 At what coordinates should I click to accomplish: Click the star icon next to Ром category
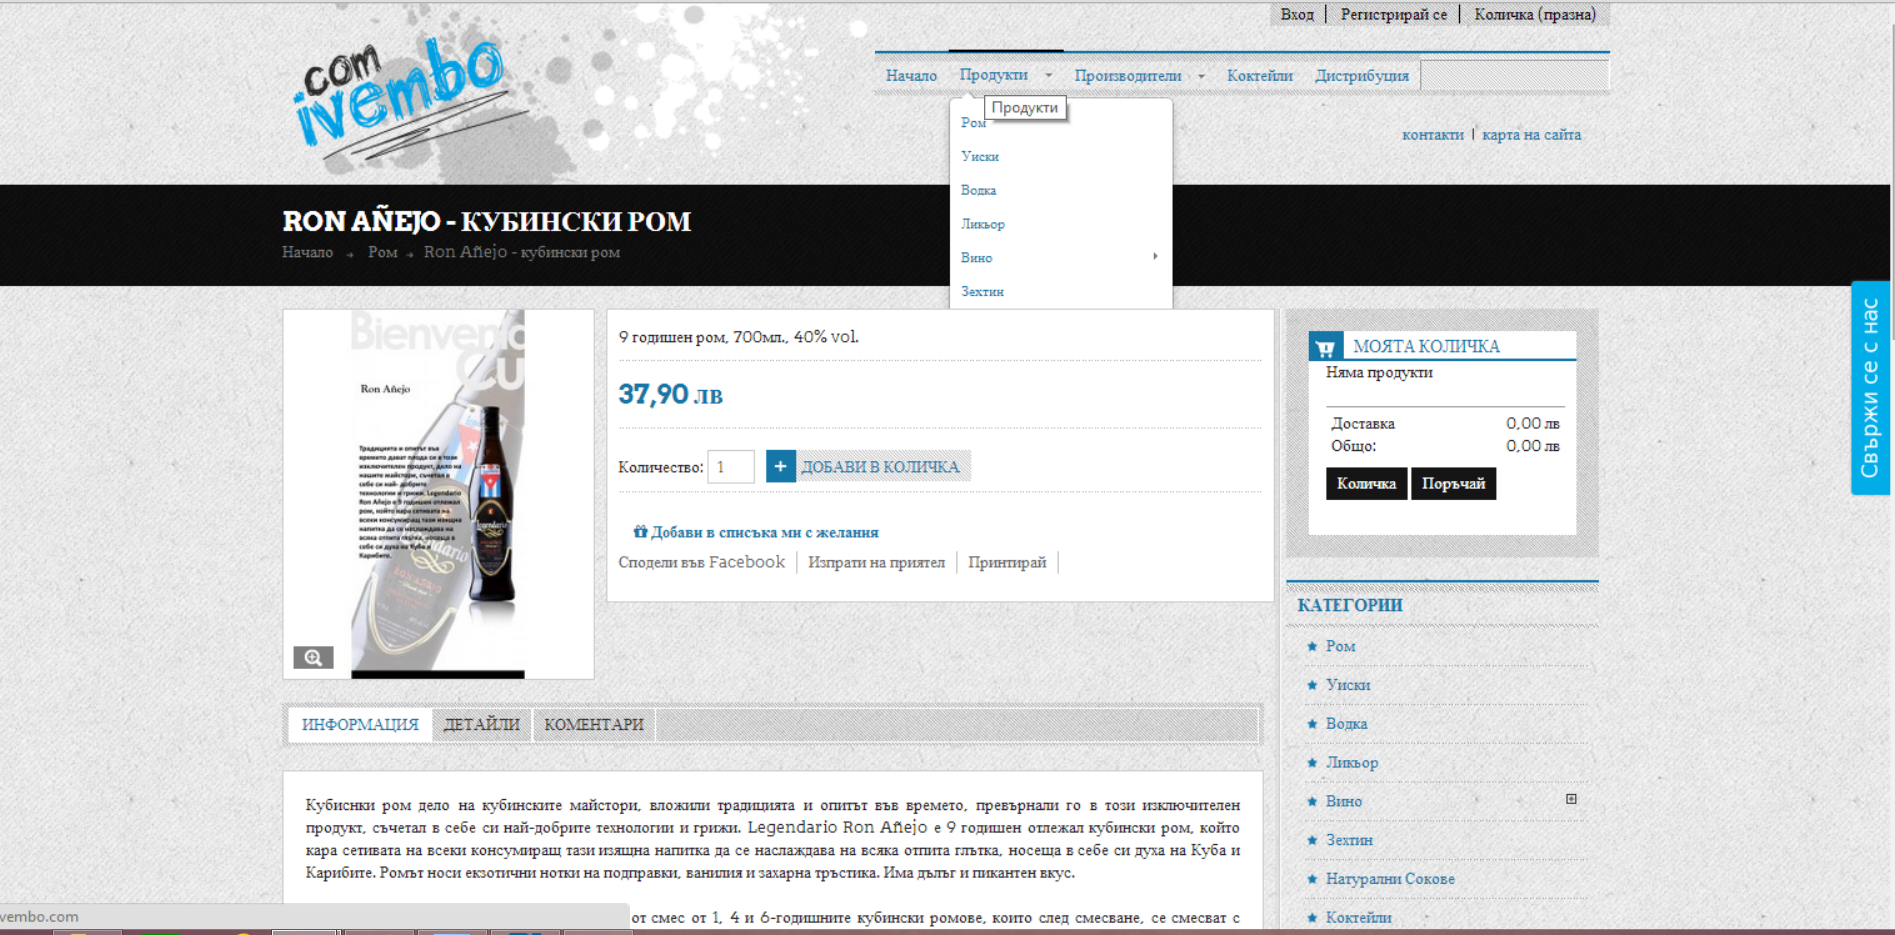point(1312,646)
